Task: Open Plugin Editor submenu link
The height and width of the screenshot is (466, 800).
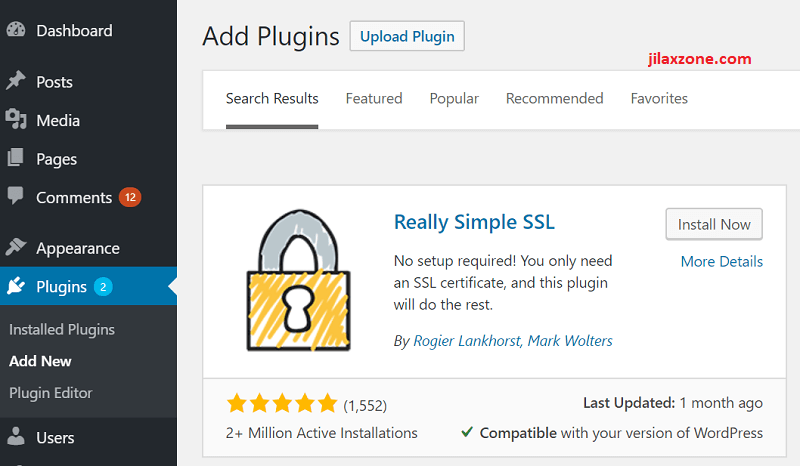Action: pos(51,393)
